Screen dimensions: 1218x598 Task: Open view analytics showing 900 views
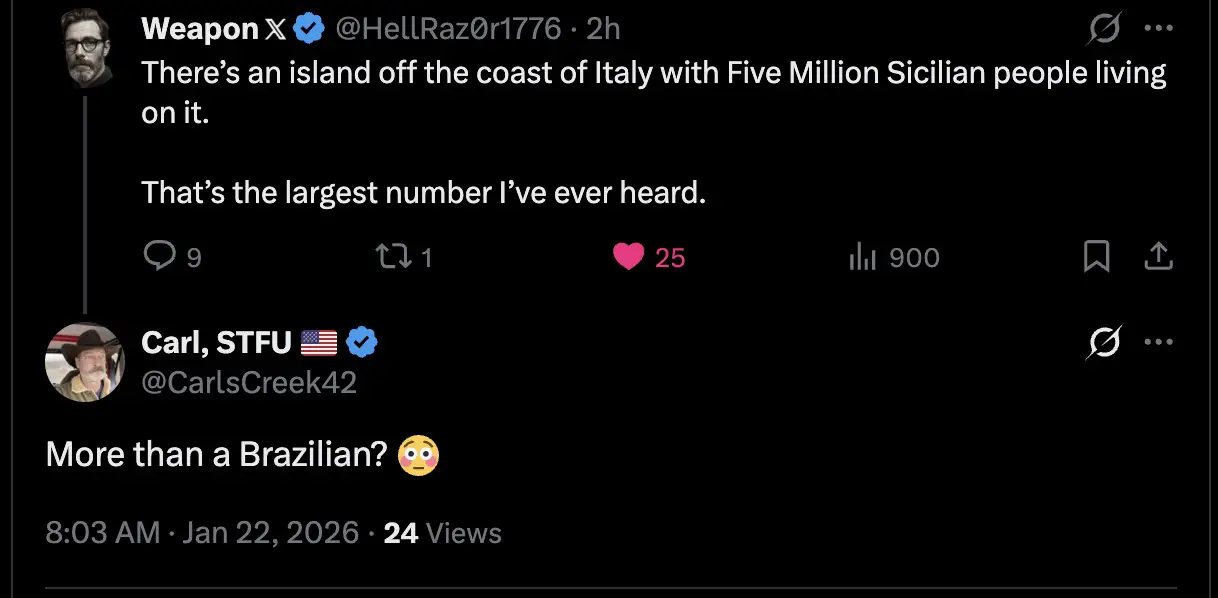(x=863, y=257)
